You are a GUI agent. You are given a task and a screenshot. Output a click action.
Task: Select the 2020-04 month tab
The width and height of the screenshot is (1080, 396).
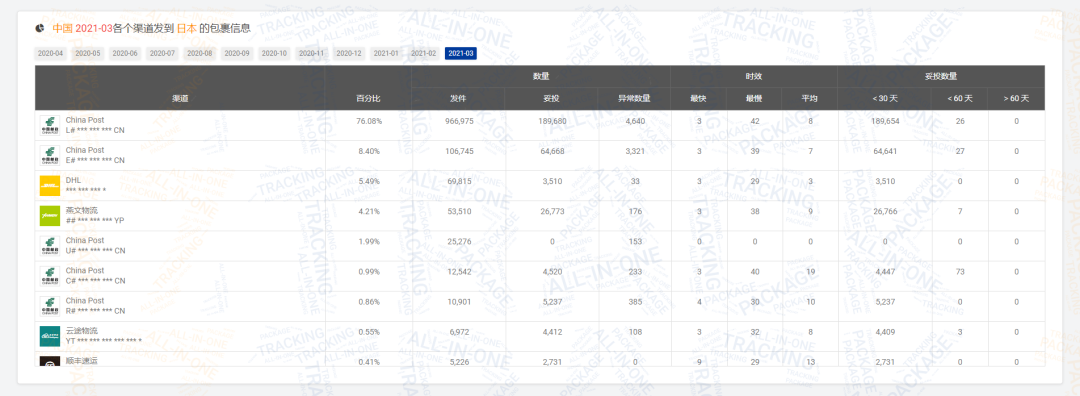(x=50, y=53)
